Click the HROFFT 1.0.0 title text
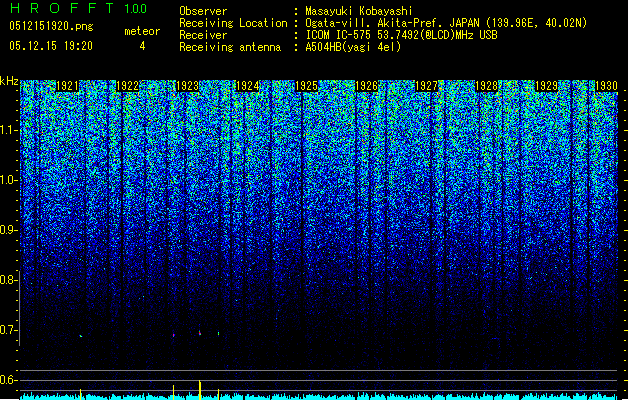 [x=79, y=8]
